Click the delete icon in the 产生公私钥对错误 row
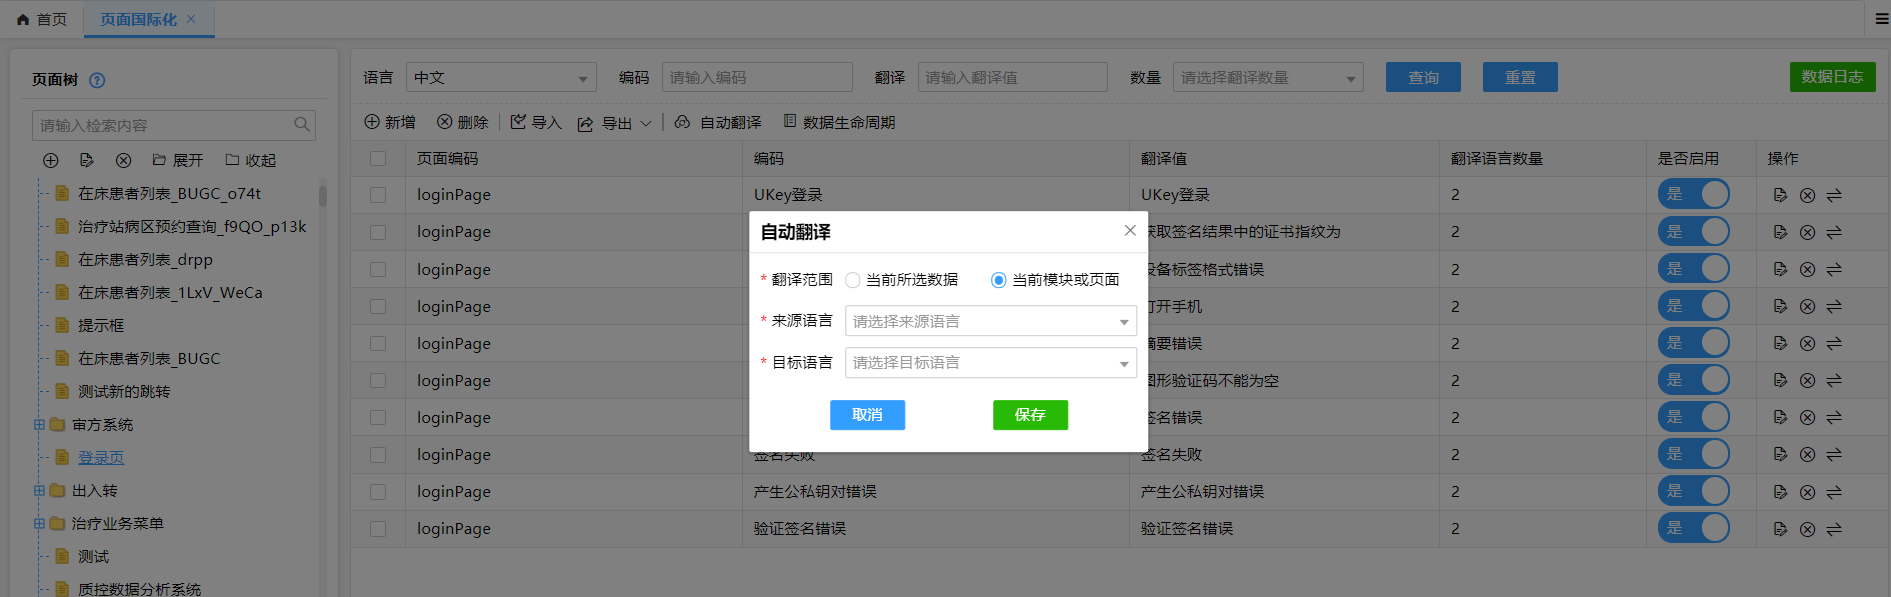1891x597 pixels. pos(1807,492)
